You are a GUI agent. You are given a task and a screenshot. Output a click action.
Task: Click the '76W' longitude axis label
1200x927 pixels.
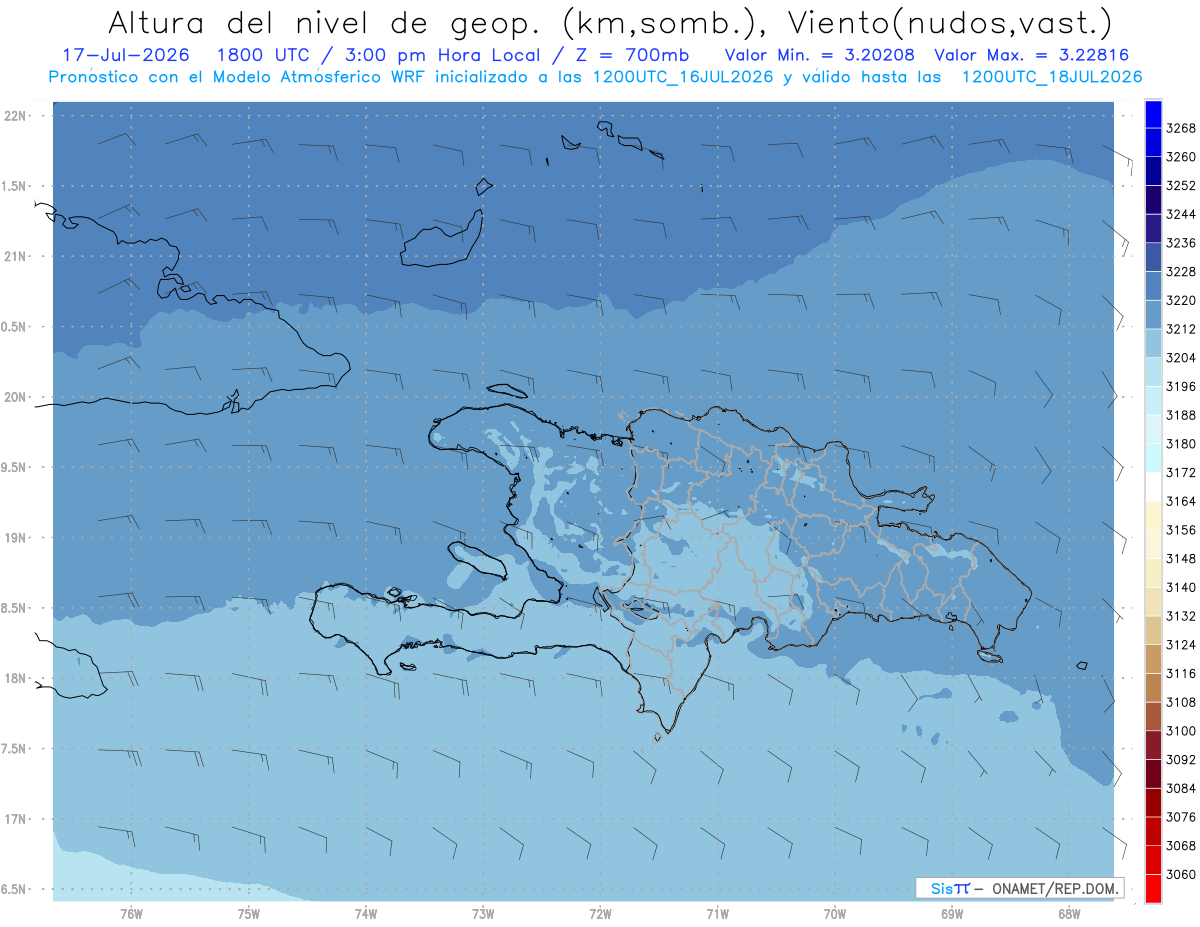click(131, 914)
